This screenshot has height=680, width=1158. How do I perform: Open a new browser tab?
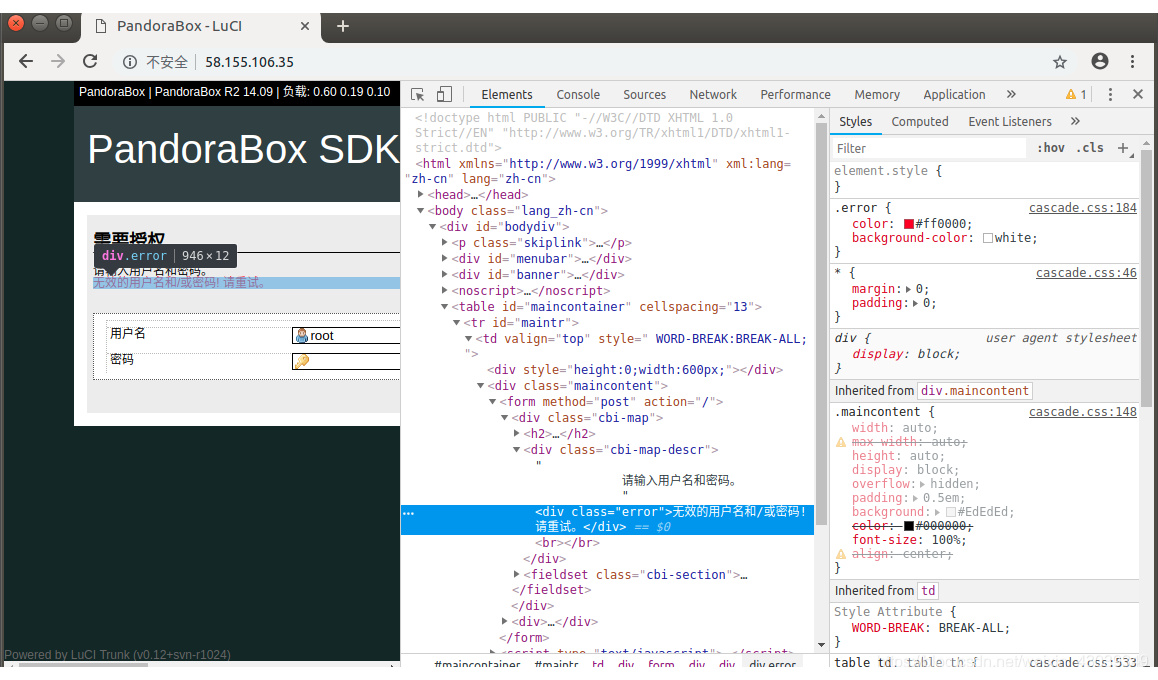[x=343, y=27]
